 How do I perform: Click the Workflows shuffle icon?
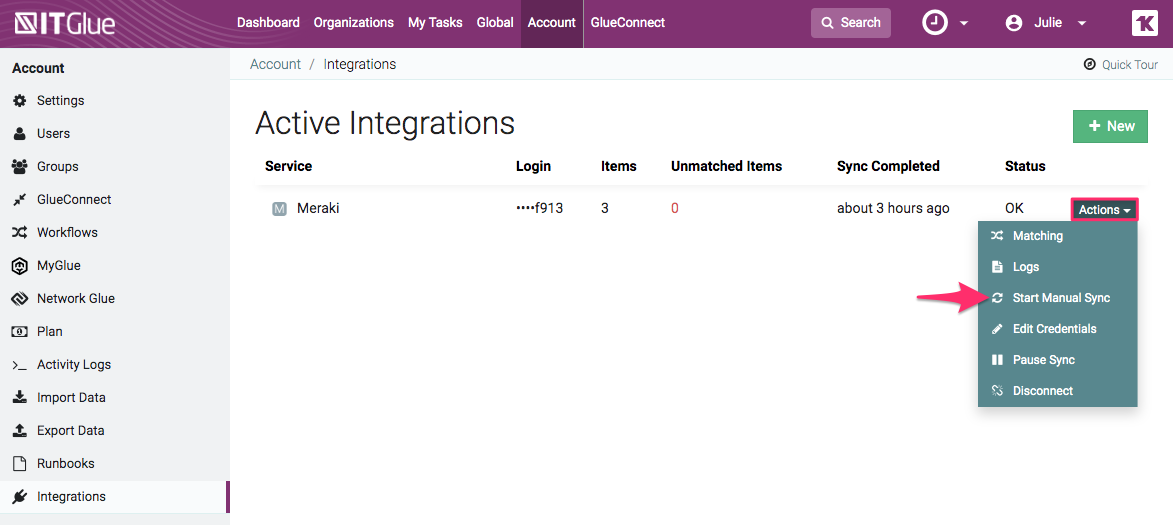click(x=20, y=233)
